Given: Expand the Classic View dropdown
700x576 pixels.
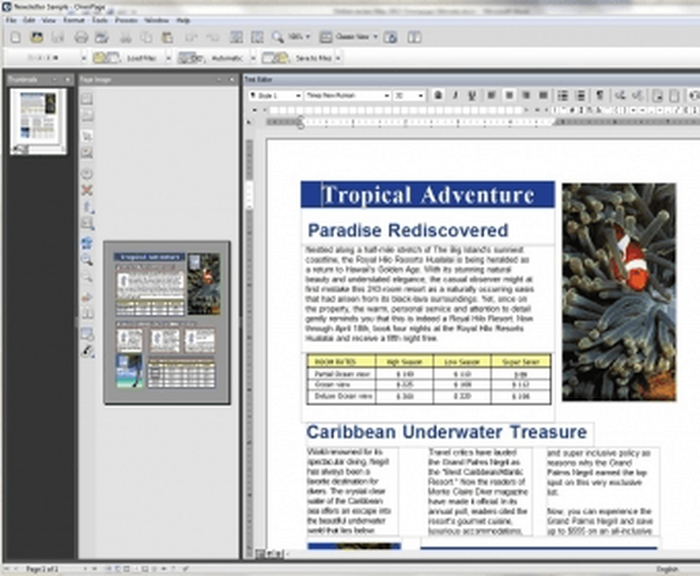Looking at the screenshot, I should pyautogui.click(x=375, y=37).
